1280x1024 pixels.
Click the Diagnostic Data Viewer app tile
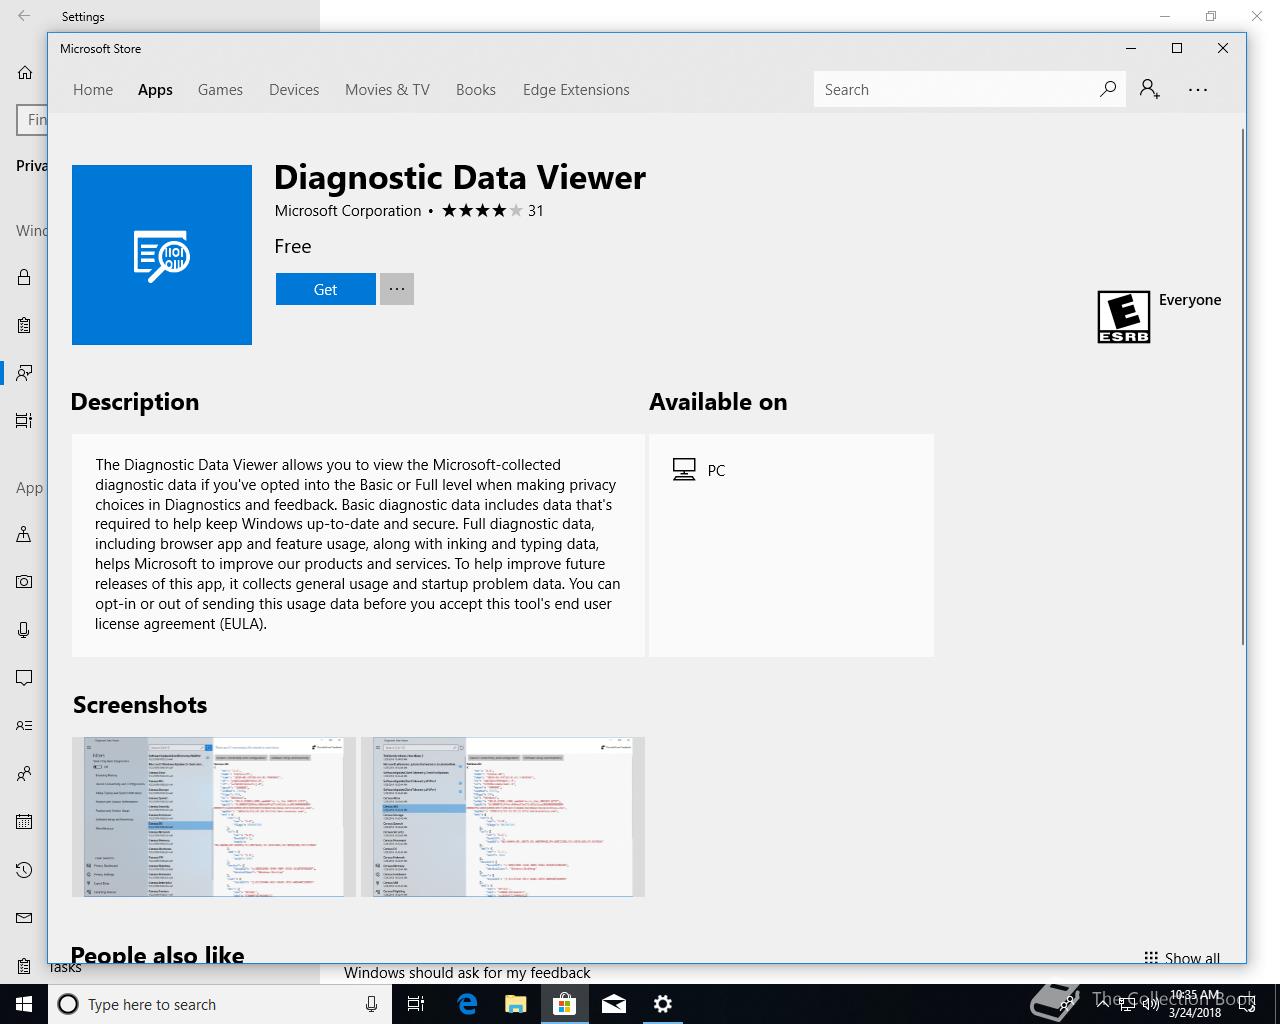point(162,255)
